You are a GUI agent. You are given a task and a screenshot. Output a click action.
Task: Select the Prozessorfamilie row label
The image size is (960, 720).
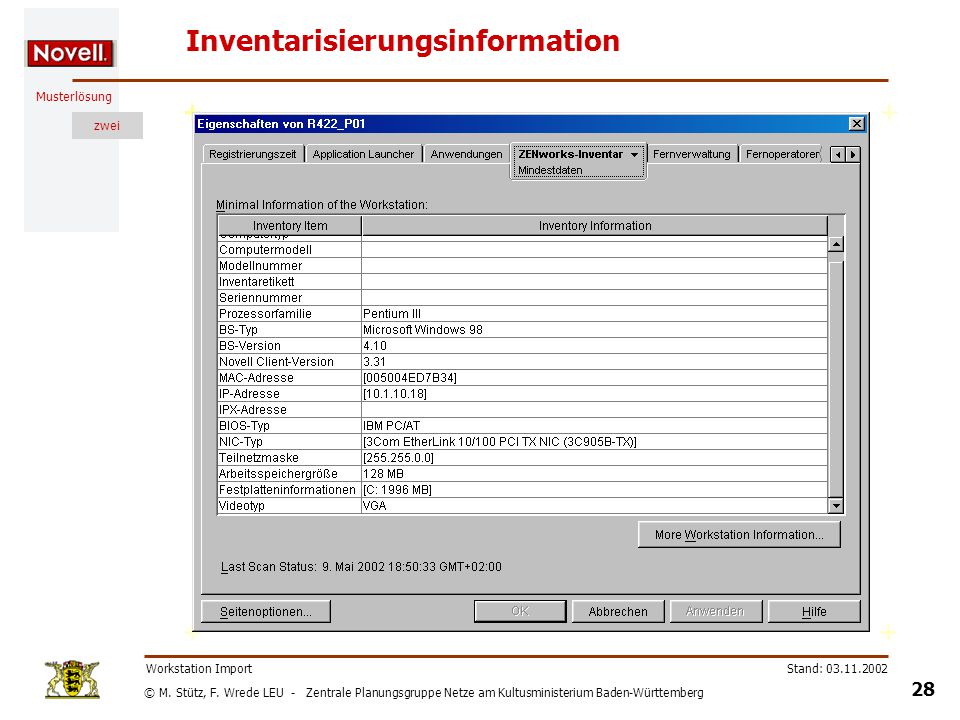click(266, 313)
